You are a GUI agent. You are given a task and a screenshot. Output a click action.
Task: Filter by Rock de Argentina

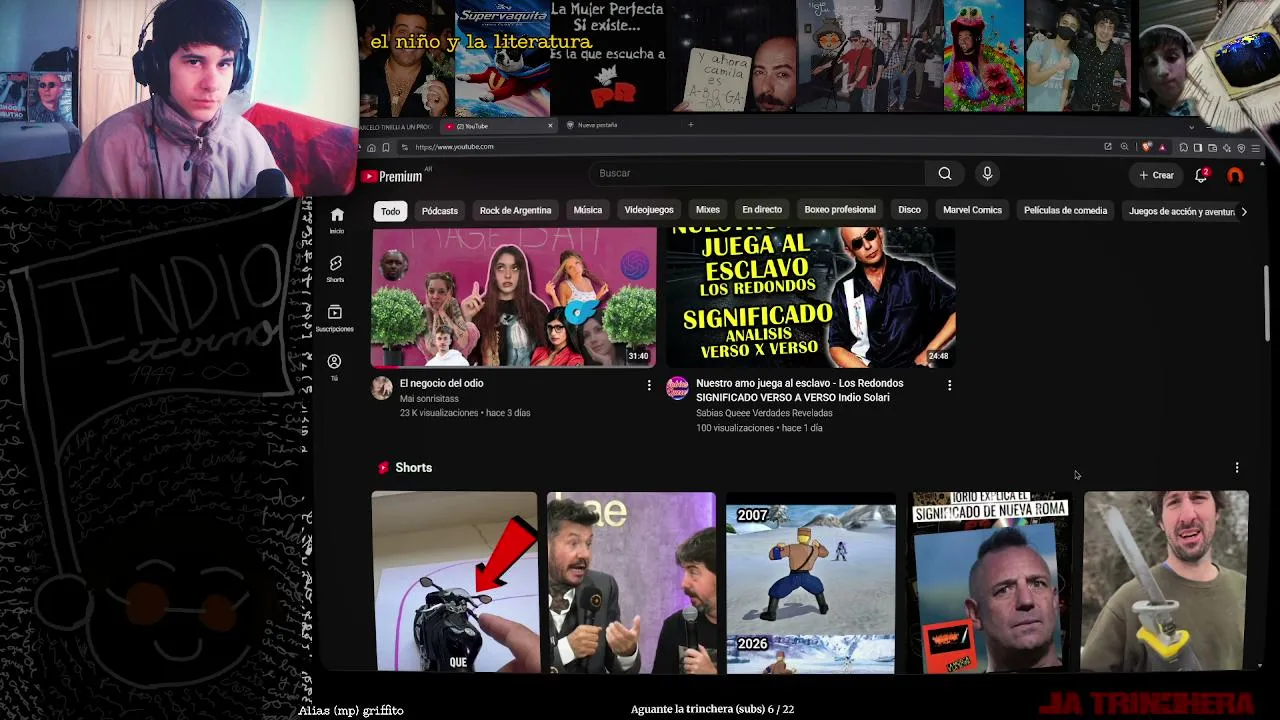coord(515,211)
